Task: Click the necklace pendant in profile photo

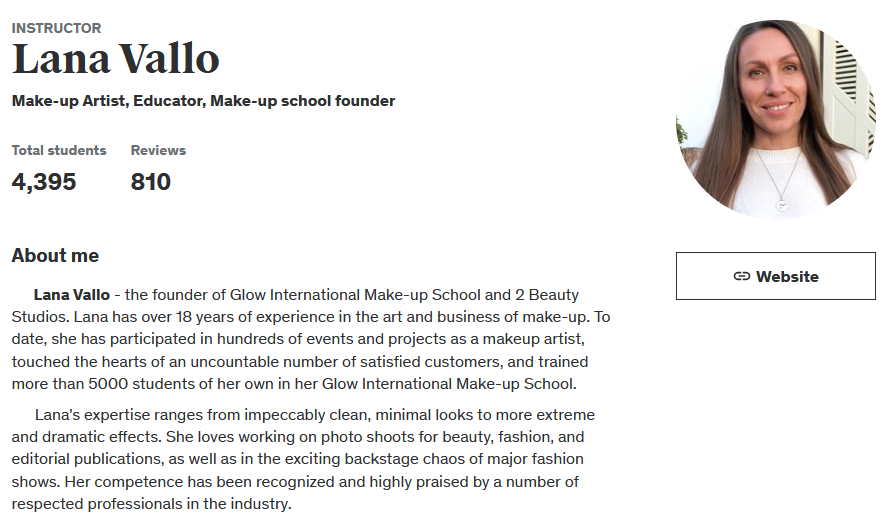Action: point(782,204)
